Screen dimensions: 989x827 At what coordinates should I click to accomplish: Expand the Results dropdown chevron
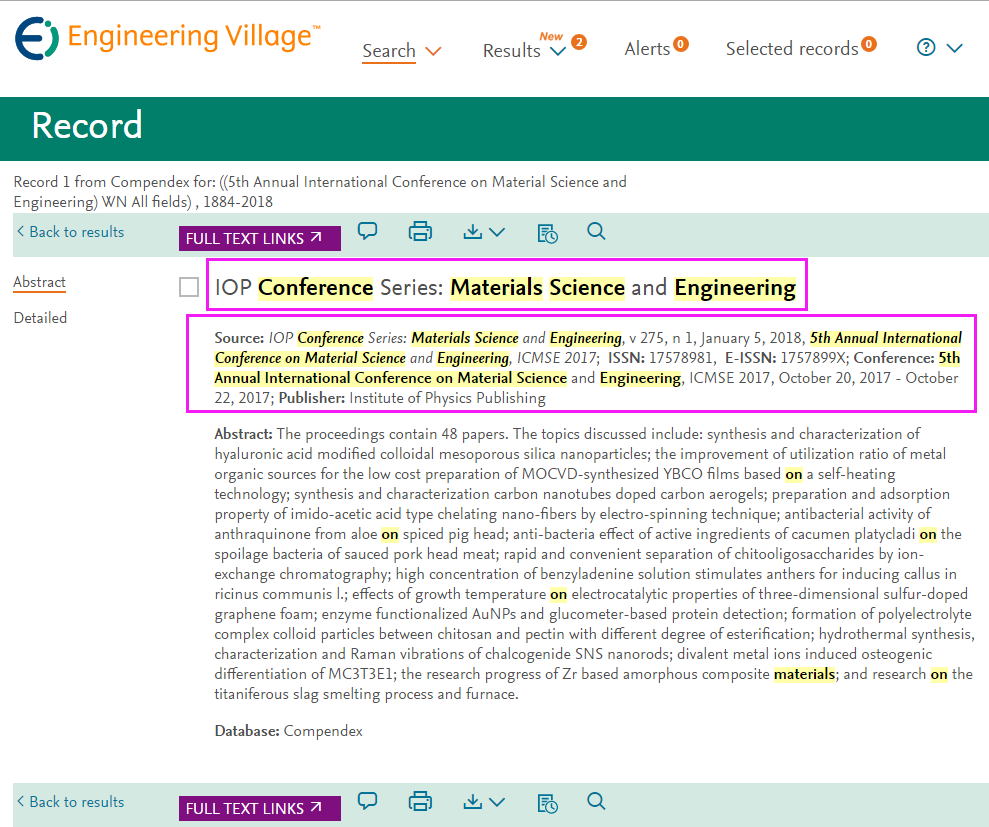tap(558, 51)
